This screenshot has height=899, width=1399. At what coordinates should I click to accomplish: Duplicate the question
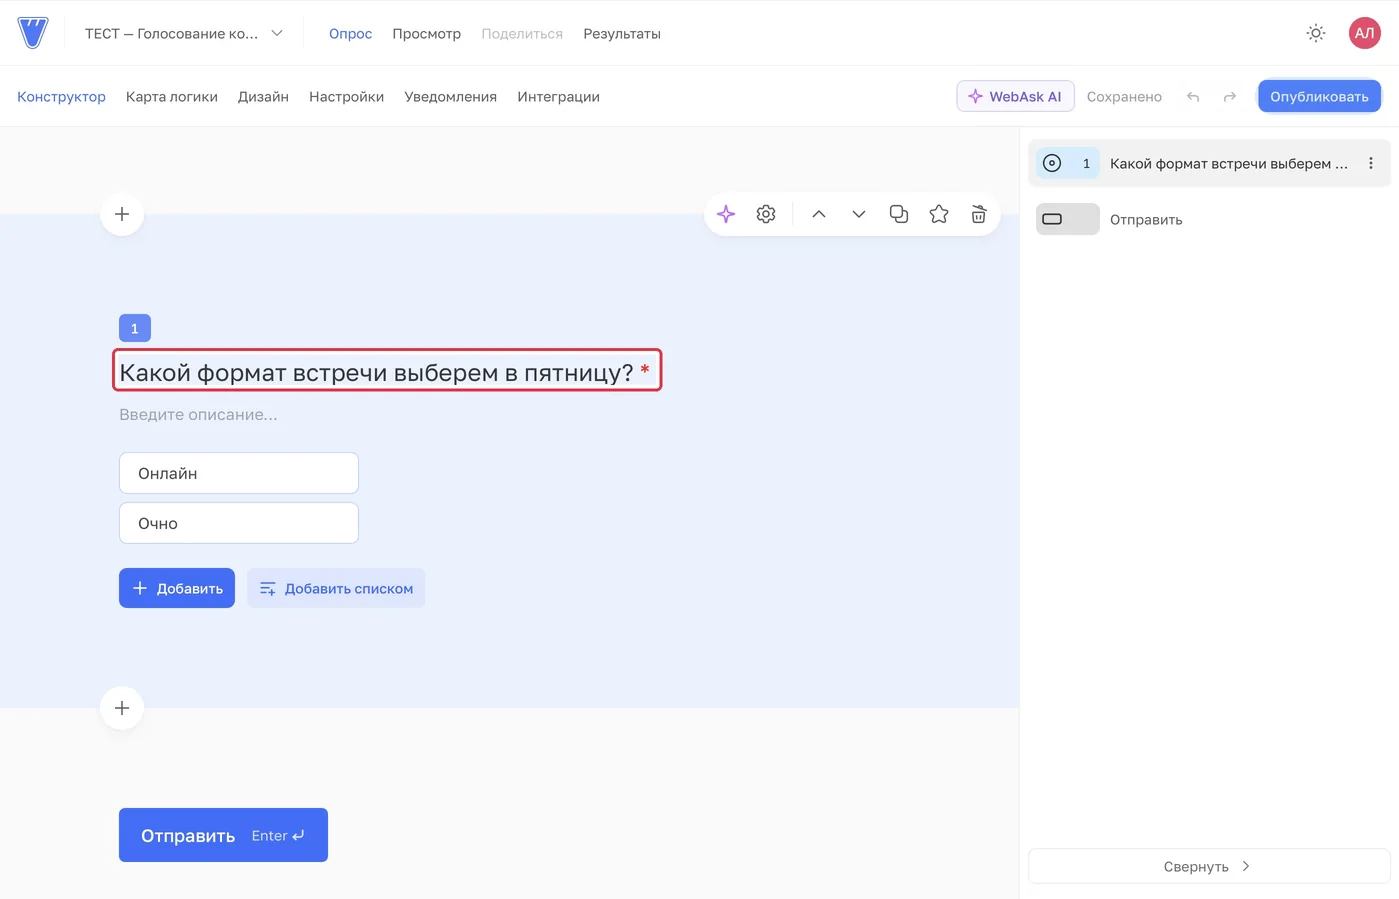pos(899,214)
